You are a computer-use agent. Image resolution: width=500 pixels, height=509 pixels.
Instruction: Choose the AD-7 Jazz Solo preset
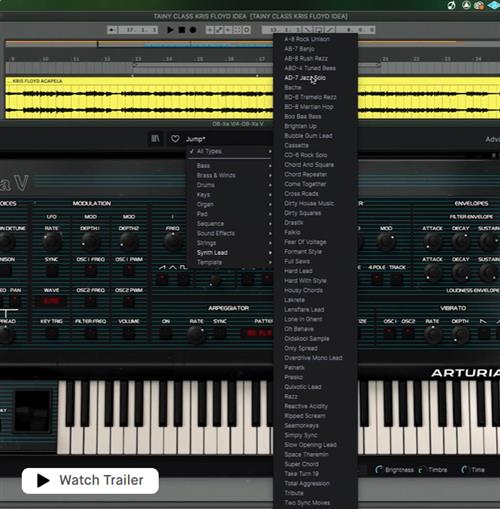[x=315, y=78]
